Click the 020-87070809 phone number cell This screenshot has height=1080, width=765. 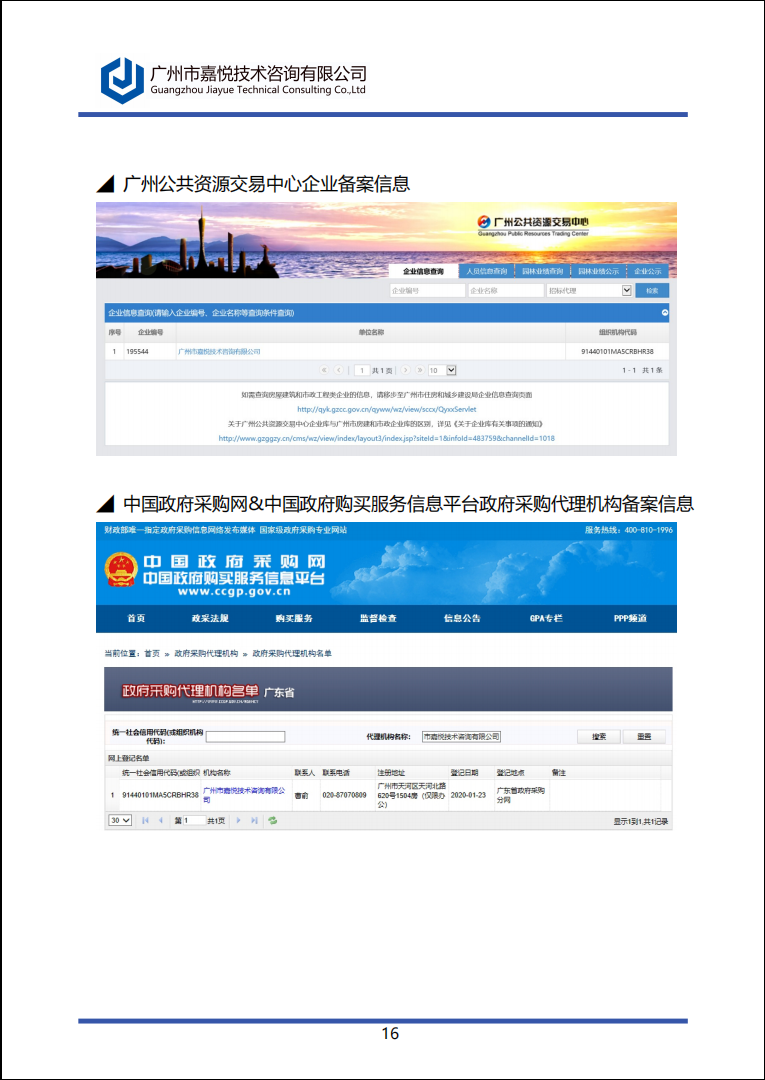point(344,795)
